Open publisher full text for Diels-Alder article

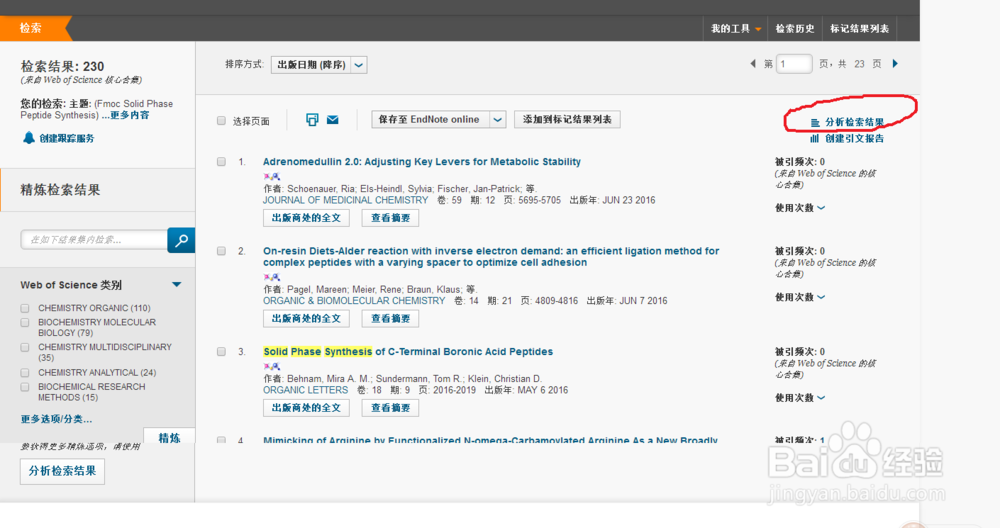click(x=306, y=319)
